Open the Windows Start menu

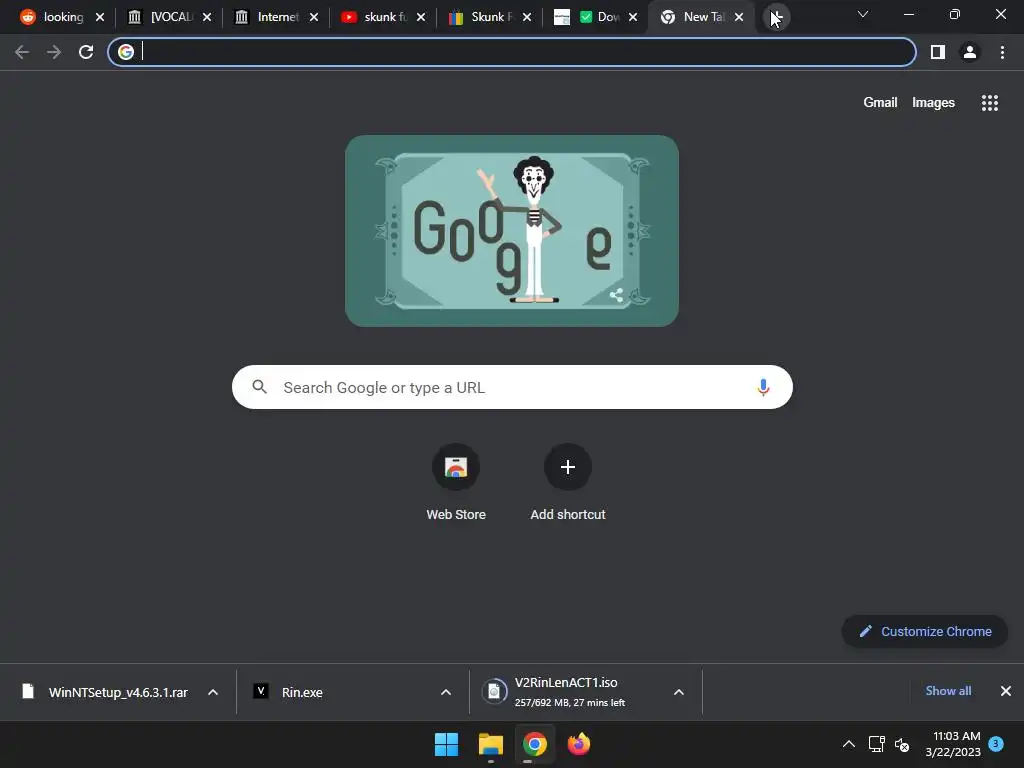[447, 744]
